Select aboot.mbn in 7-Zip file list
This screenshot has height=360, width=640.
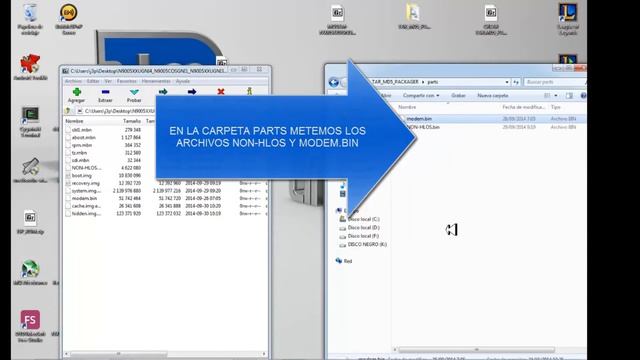(84, 138)
